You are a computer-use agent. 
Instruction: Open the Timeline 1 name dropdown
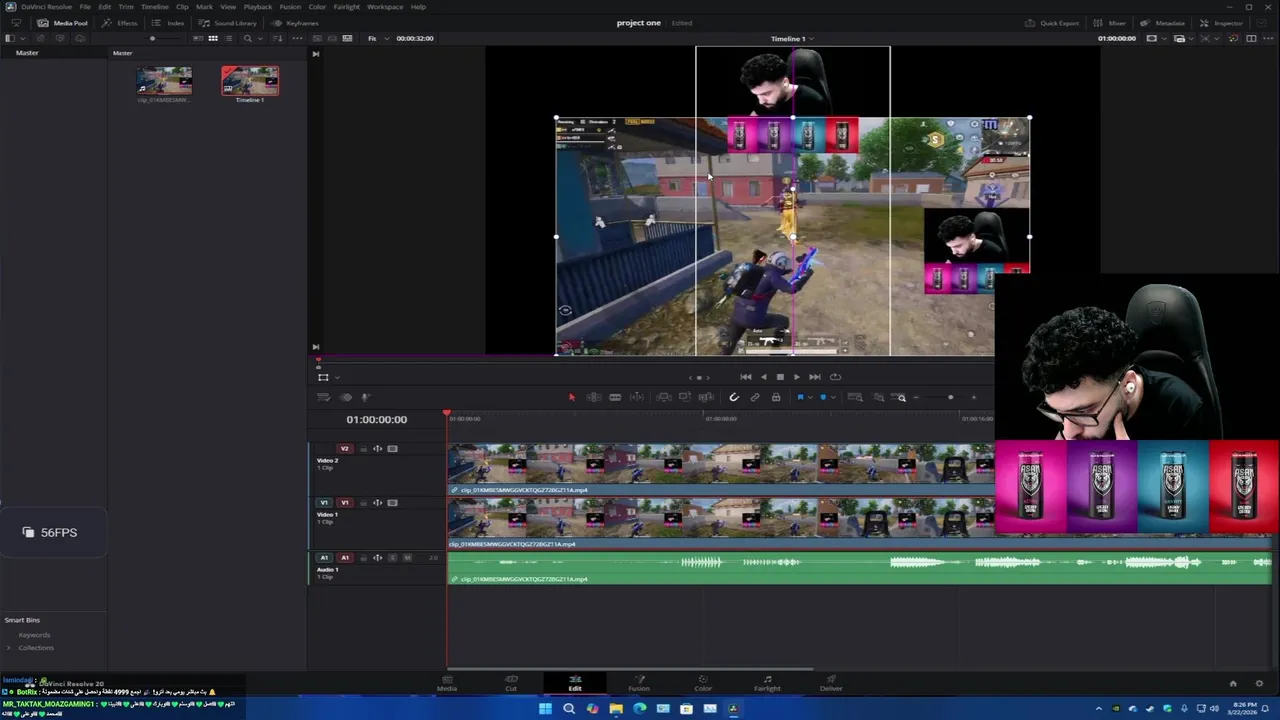pos(792,38)
